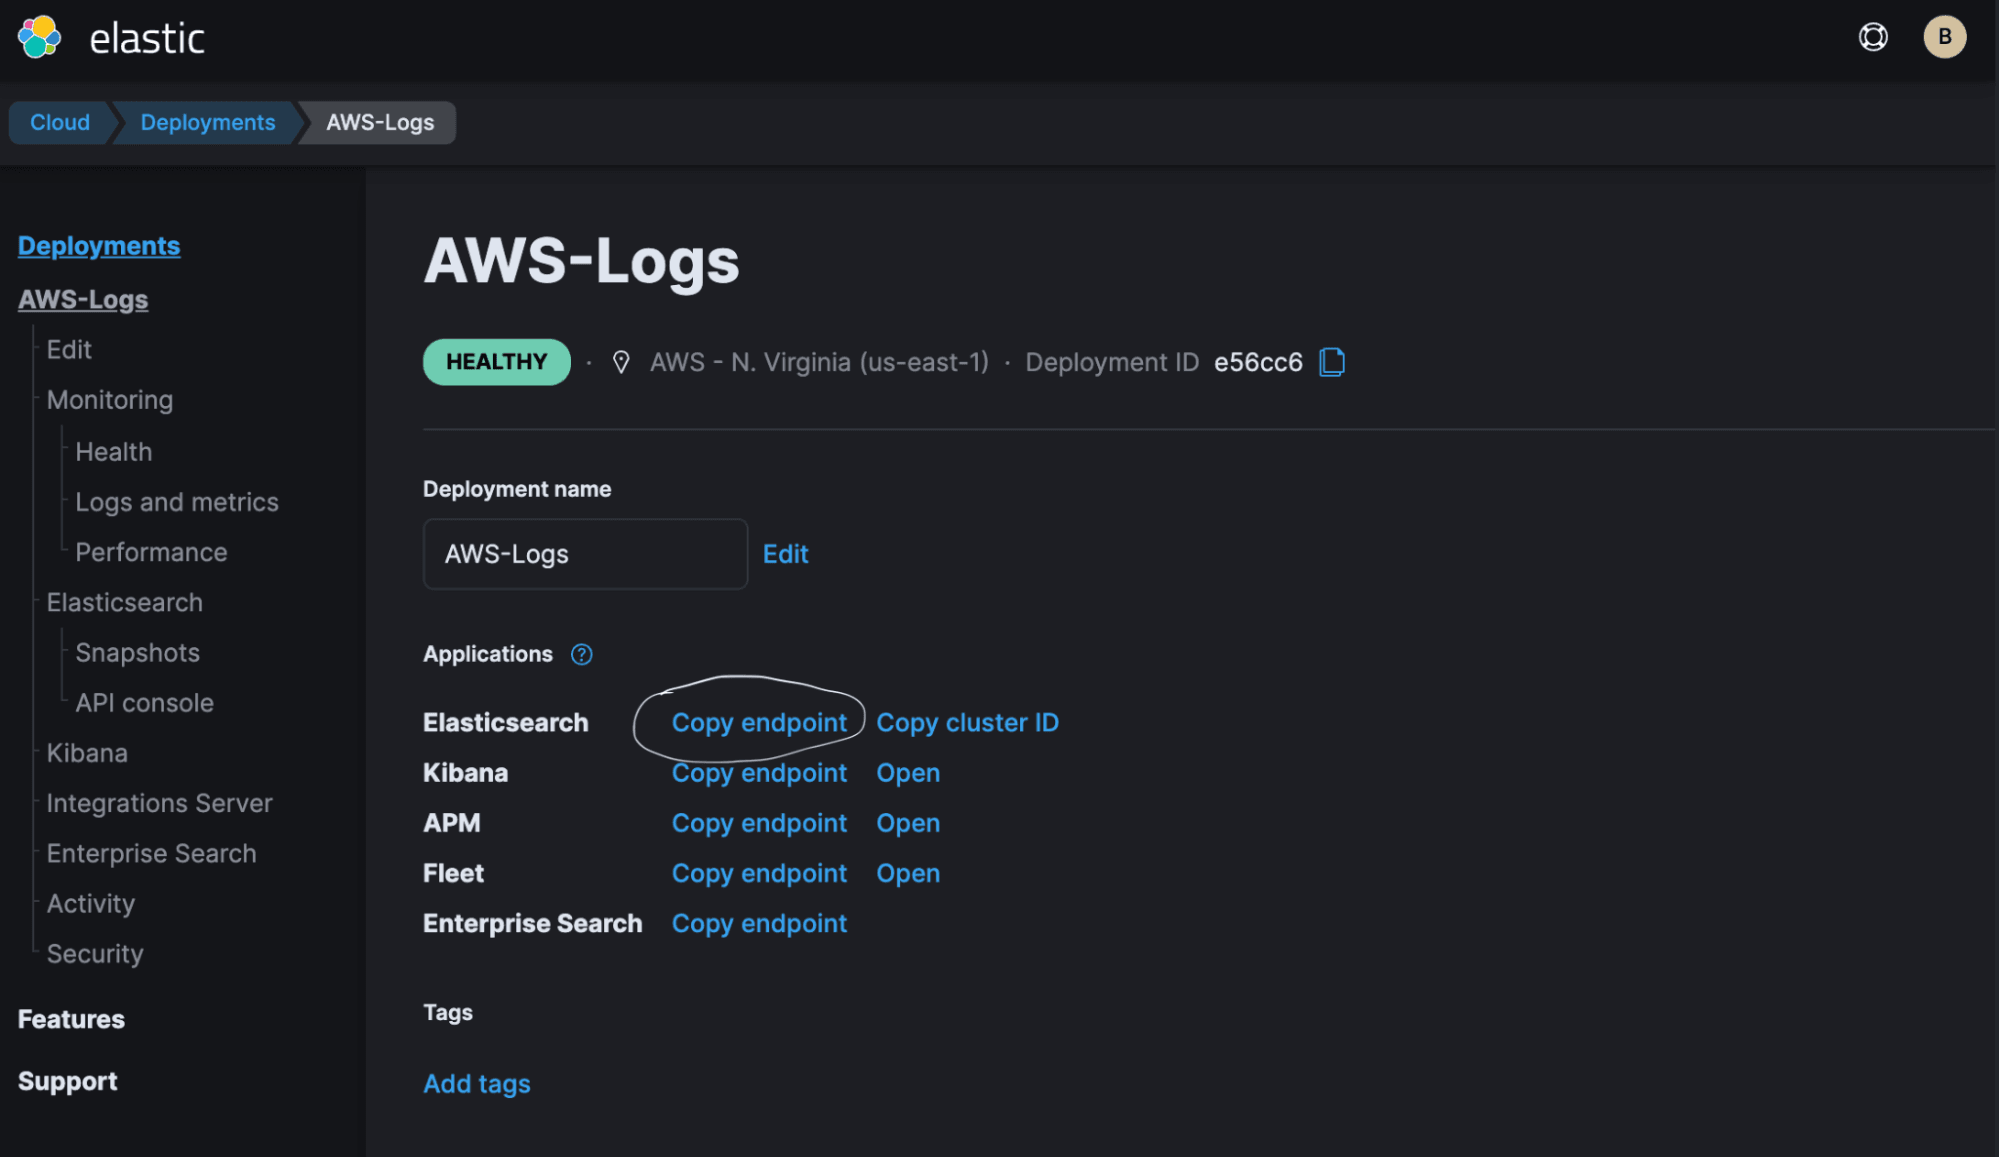Copy the Elasticsearch cluster ID
The width and height of the screenshot is (1999, 1157).
967,722
